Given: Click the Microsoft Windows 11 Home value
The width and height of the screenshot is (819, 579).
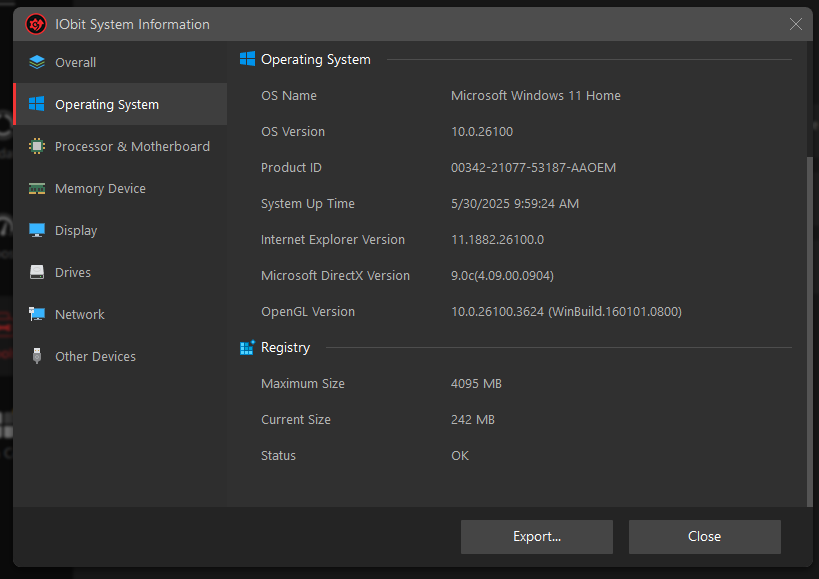Looking at the screenshot, I should [536, 96].
